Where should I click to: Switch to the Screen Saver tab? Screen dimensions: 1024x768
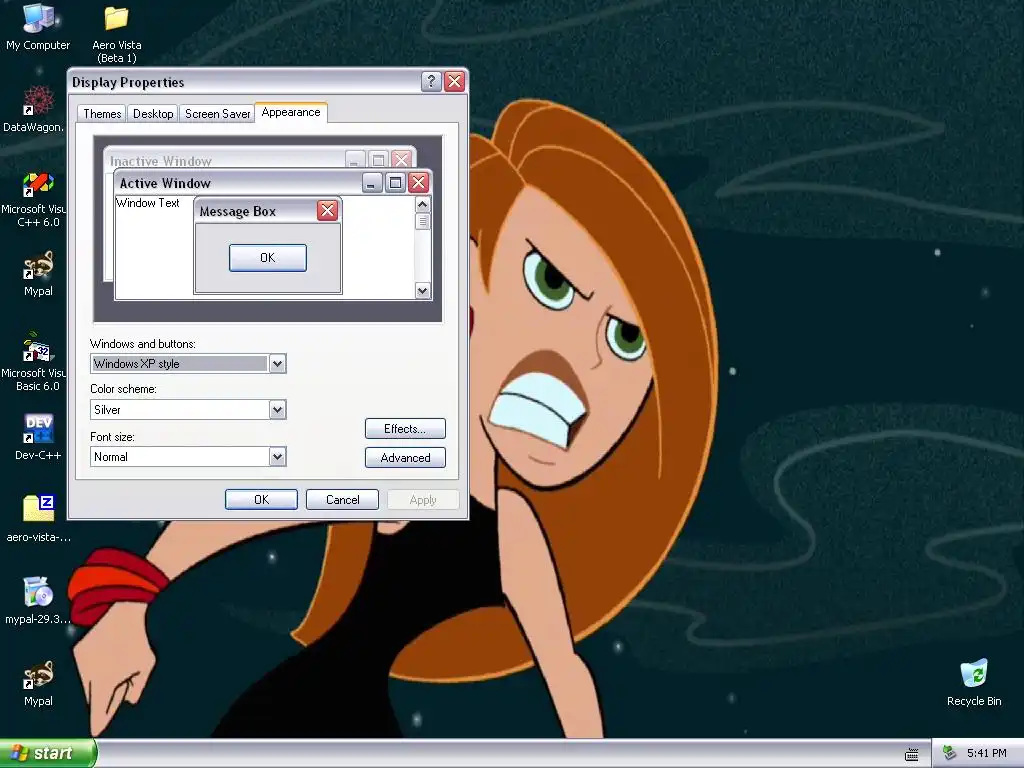click(x=217, y=114)
